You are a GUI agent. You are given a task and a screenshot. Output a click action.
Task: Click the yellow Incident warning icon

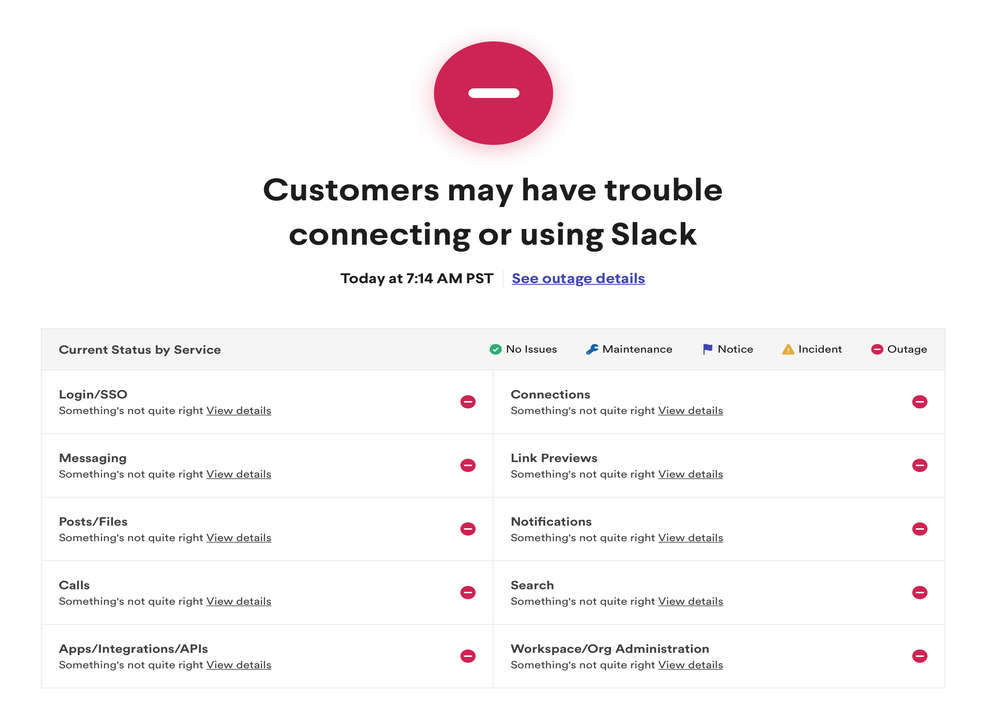coord(788,349)
